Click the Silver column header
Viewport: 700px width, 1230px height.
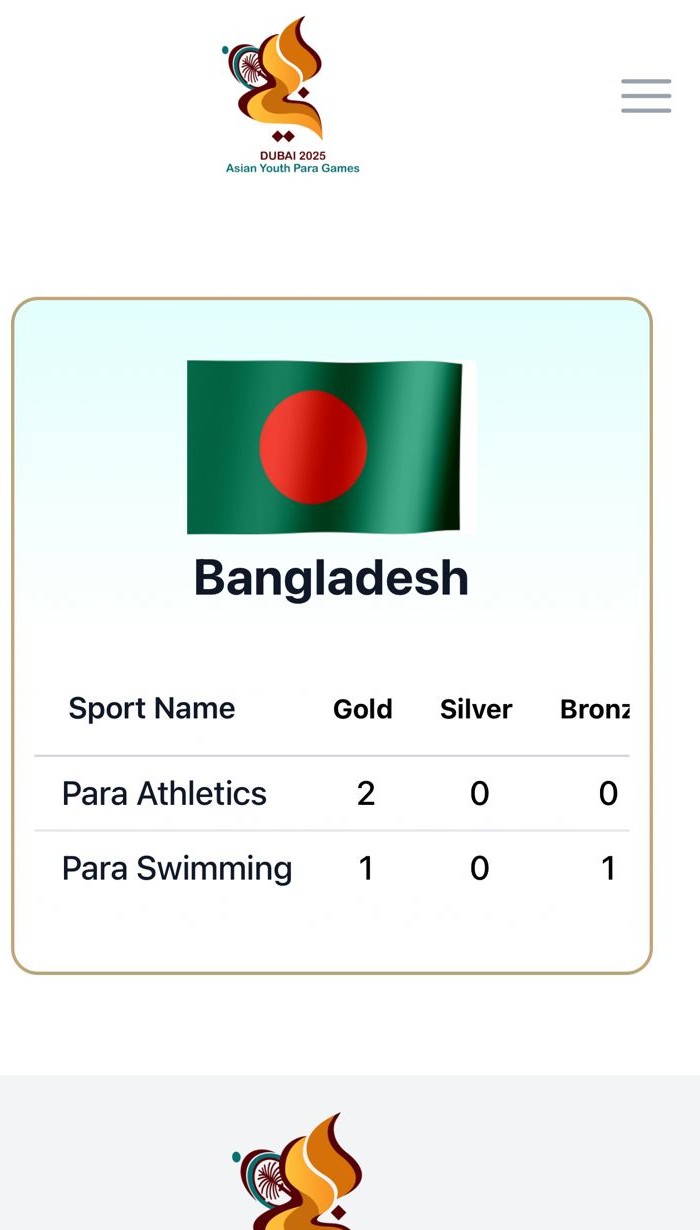(x=476, y=709)
